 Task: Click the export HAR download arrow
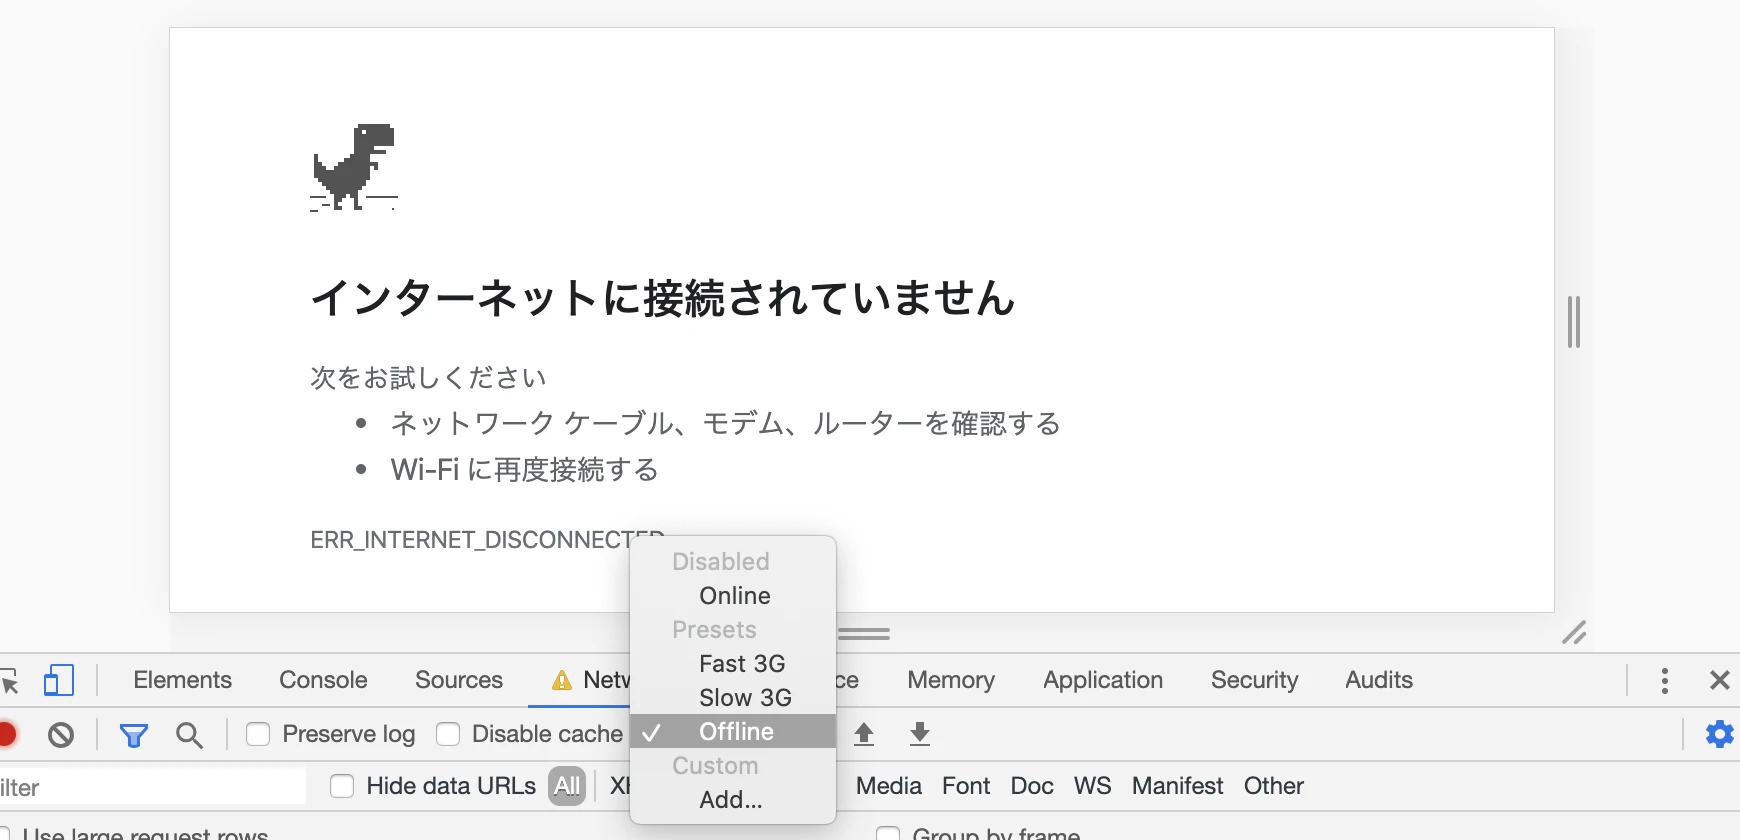click(x=920, y=734)
